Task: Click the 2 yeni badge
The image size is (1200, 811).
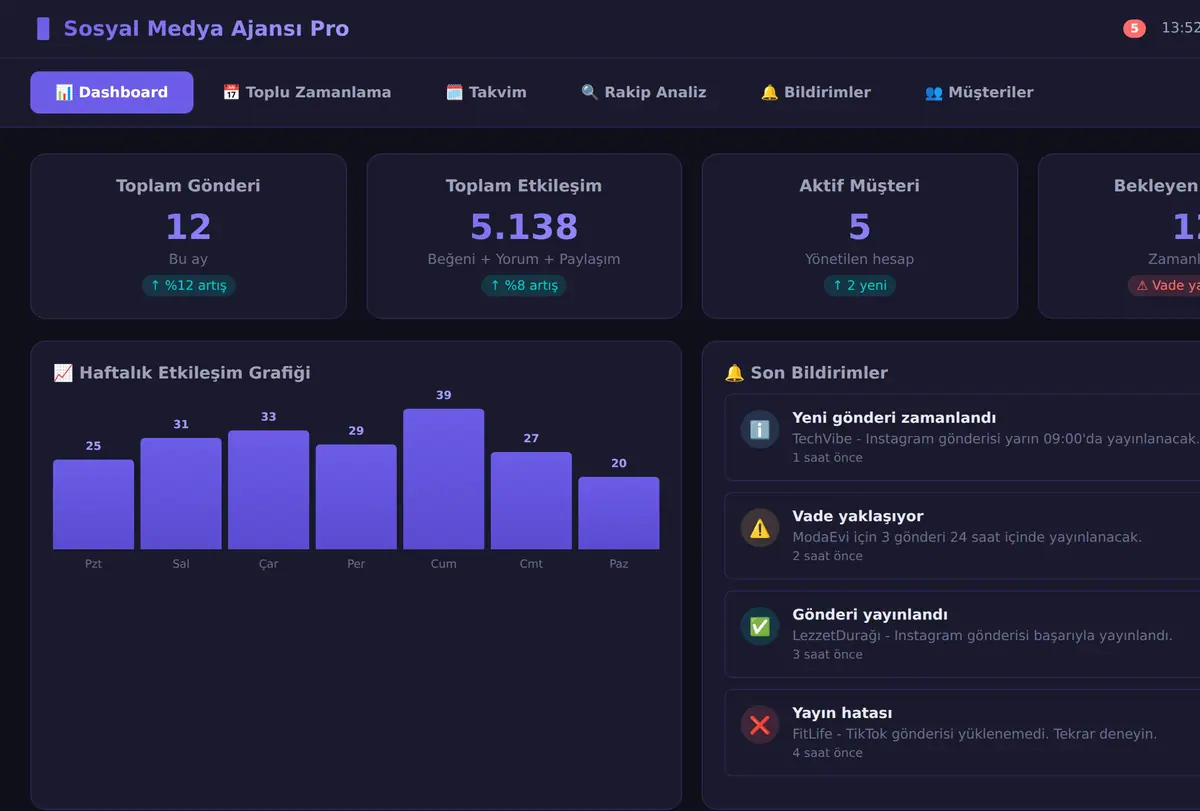Action: tap(860, 286)
